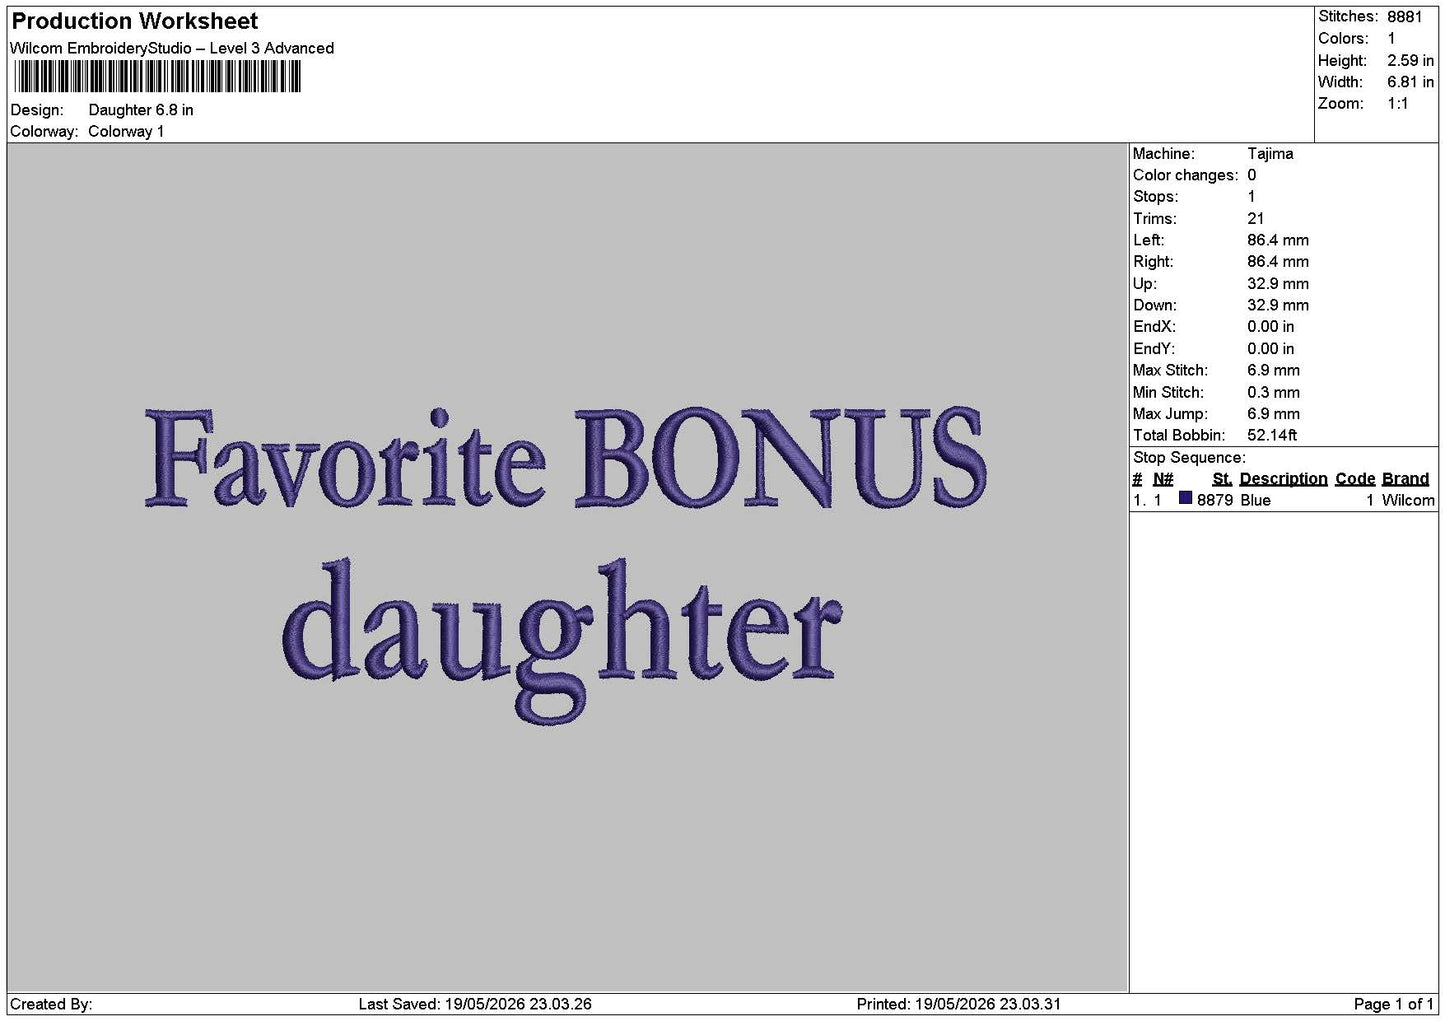1445x1021 pixels.
Task: Click the Max Stitch value 6.9 mm
Action: coord(1274,371)
